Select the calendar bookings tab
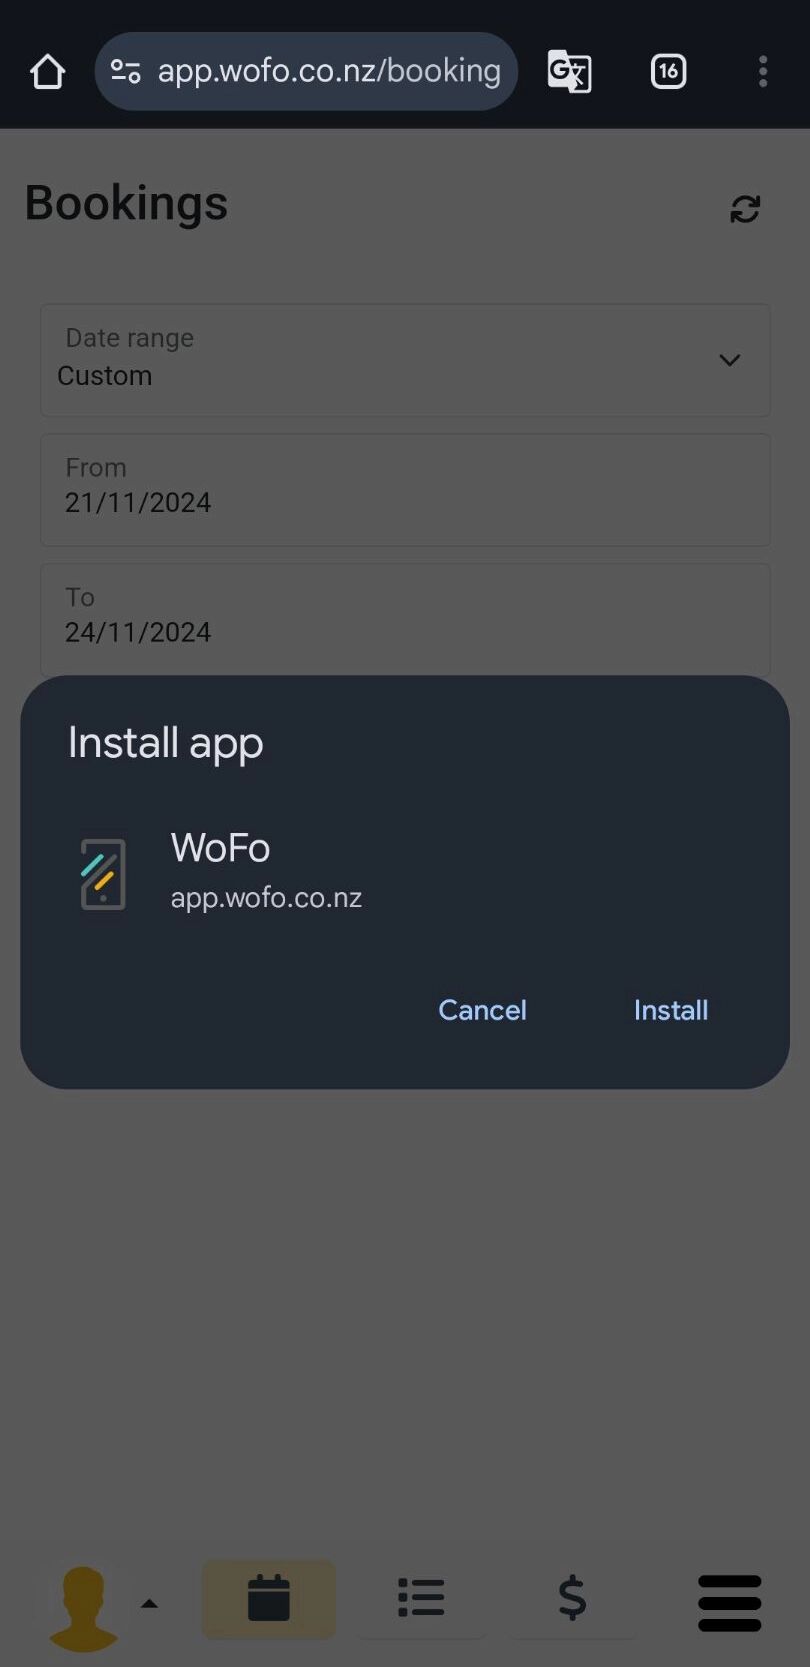 [x=269, y=1598]
